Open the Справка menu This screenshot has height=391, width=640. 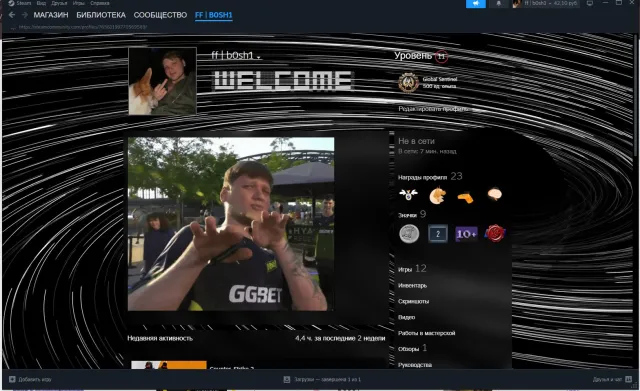[x=100, y=3]
